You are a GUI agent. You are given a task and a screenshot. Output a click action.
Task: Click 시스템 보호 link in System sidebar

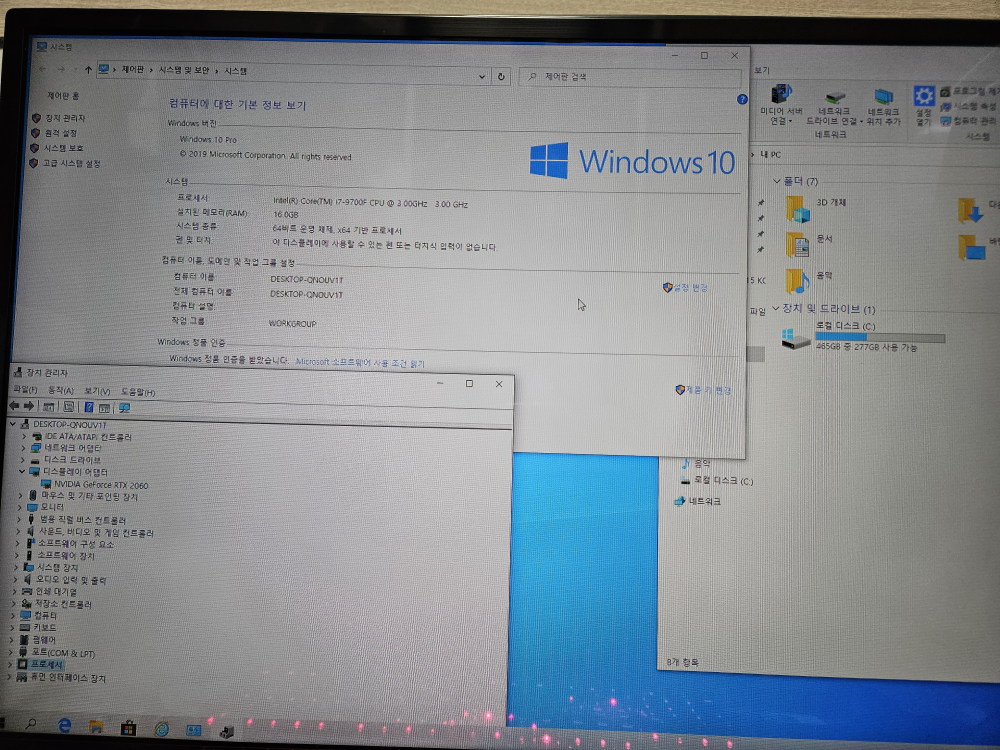(63, 148)
